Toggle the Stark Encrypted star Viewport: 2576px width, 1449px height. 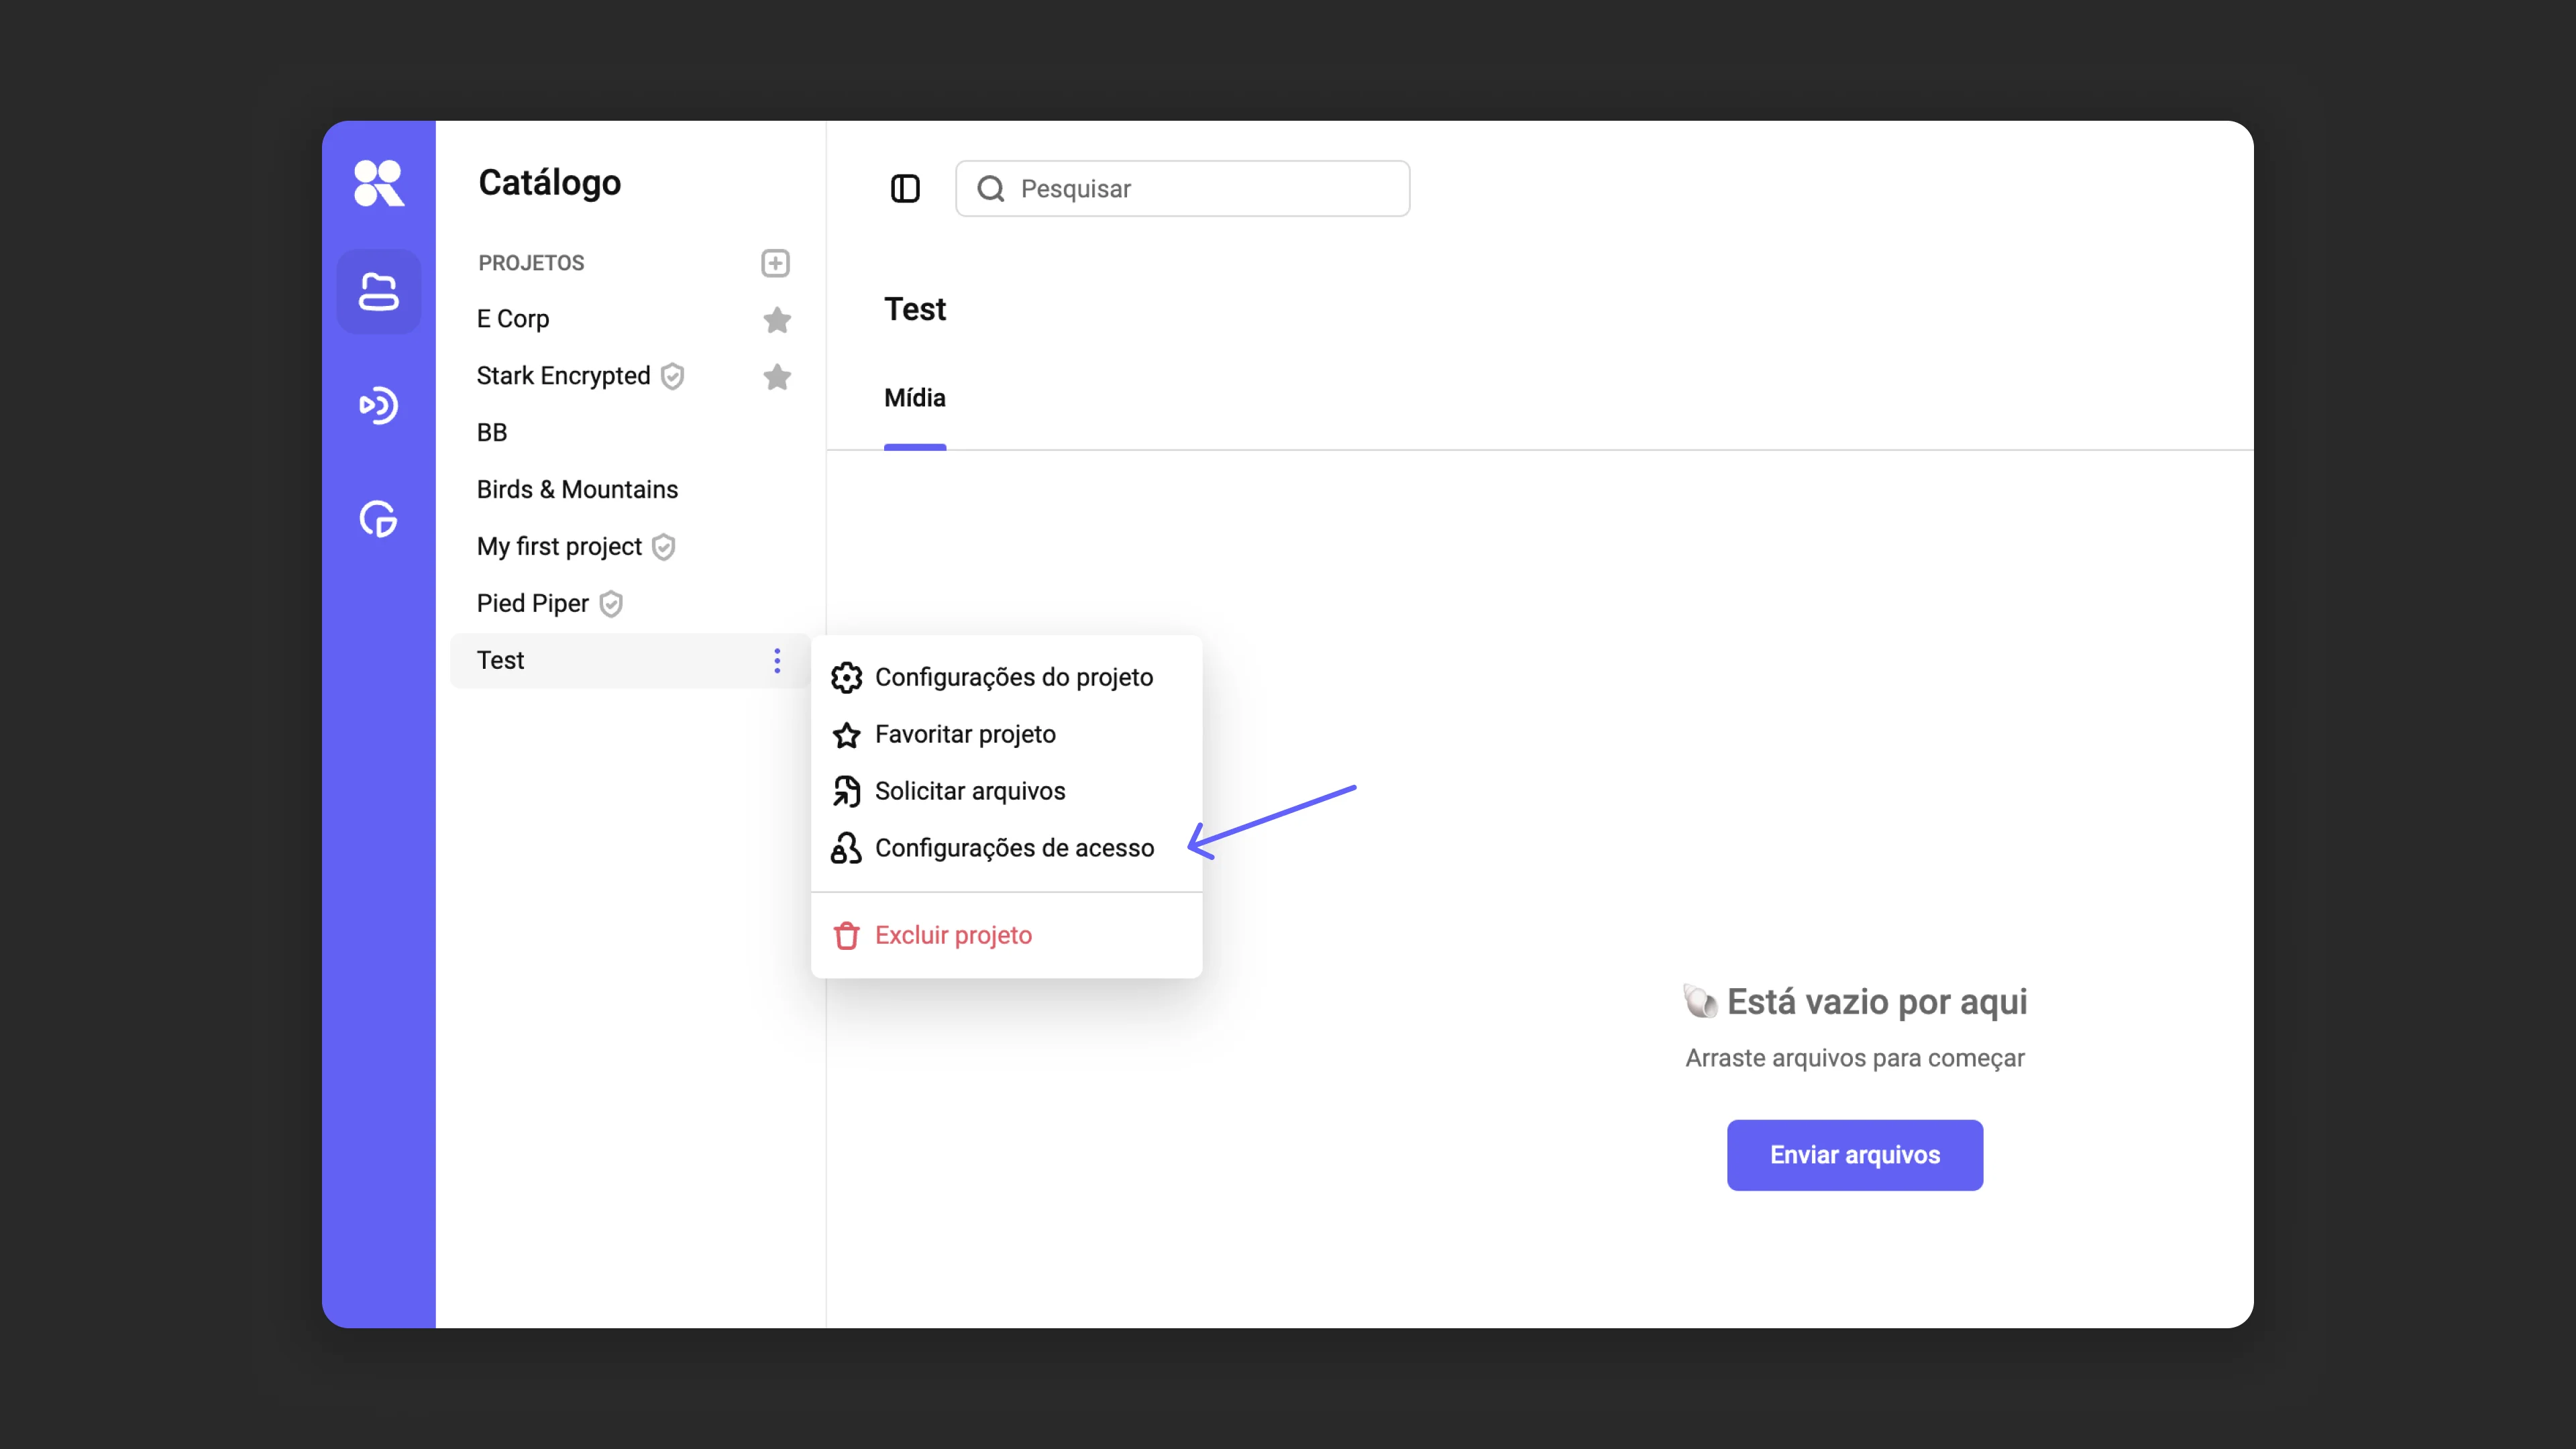coord(777,376)
